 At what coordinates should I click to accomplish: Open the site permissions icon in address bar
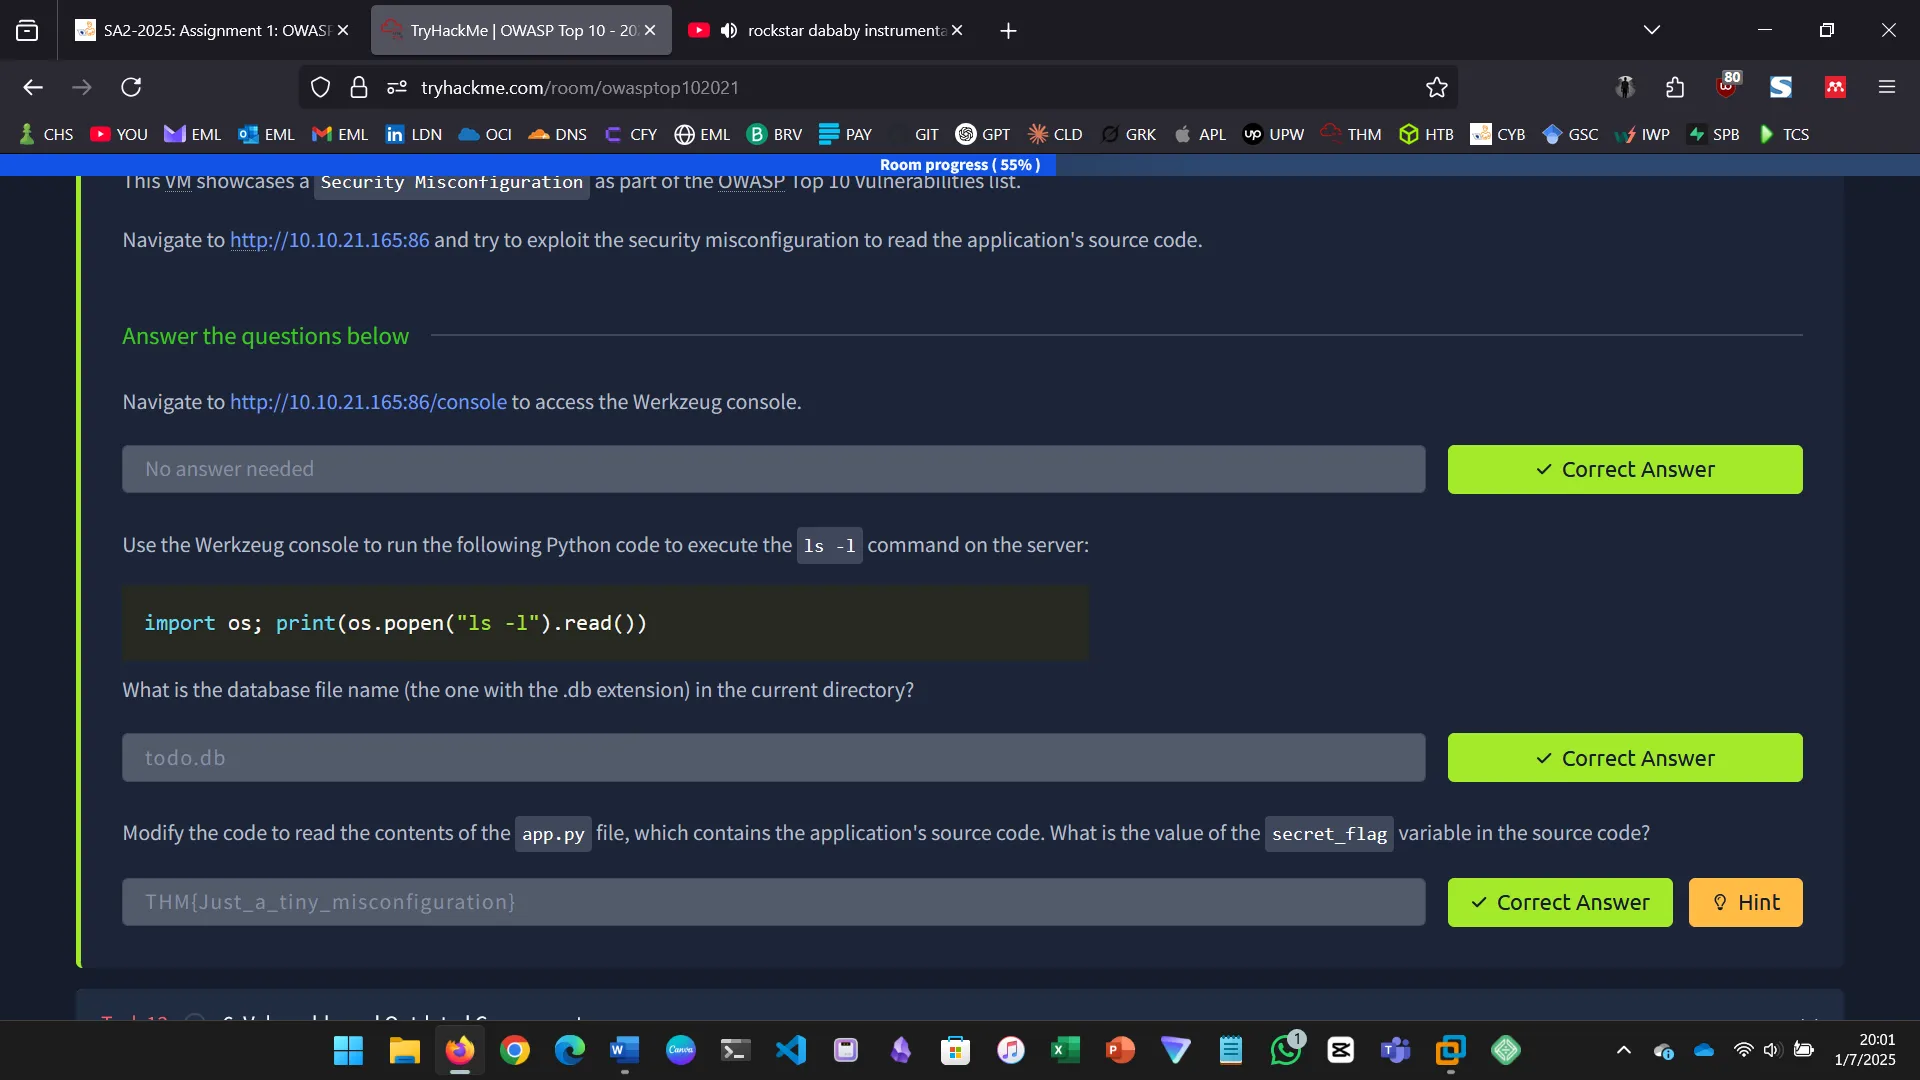(x=397, y=88)
